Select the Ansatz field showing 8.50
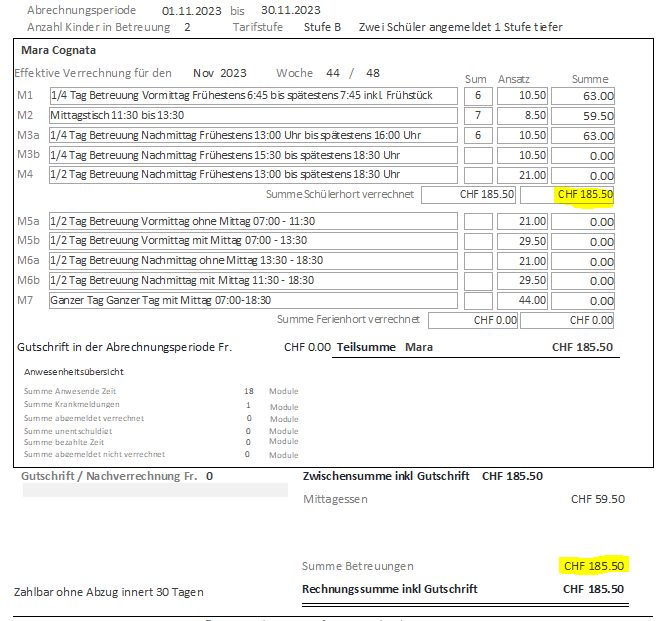 pyautogui.click(x=521, y=116)
